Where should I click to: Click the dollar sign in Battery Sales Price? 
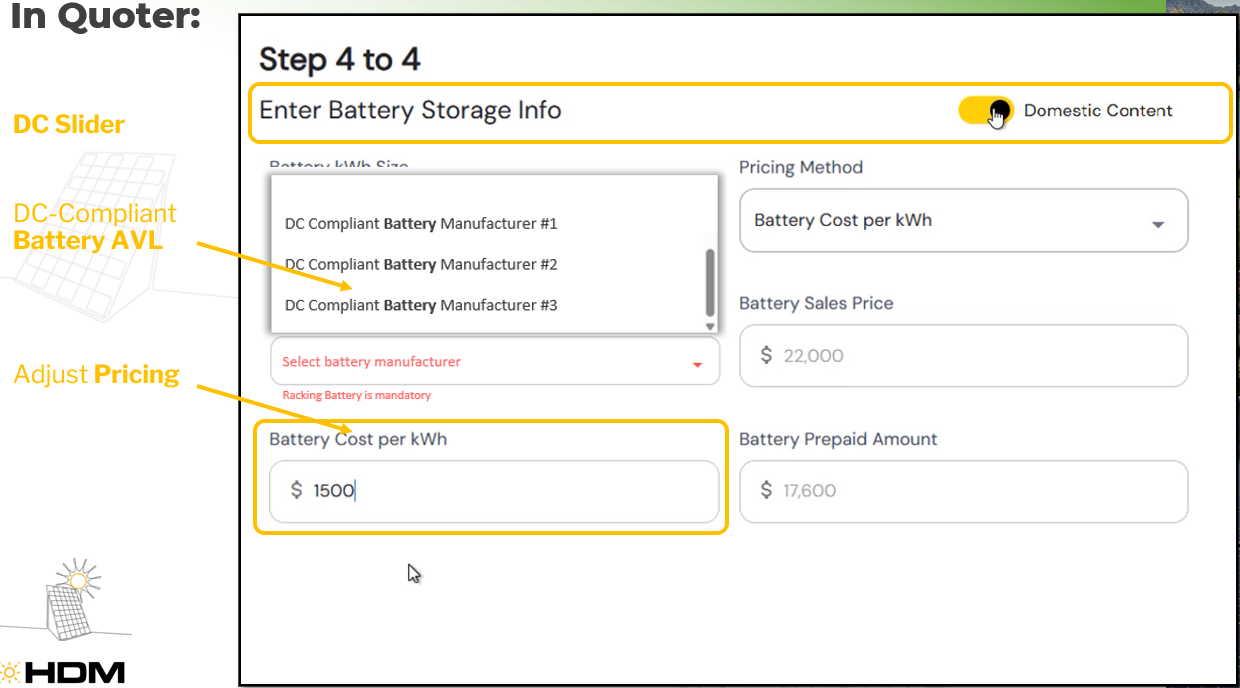[x=767, y=355]
